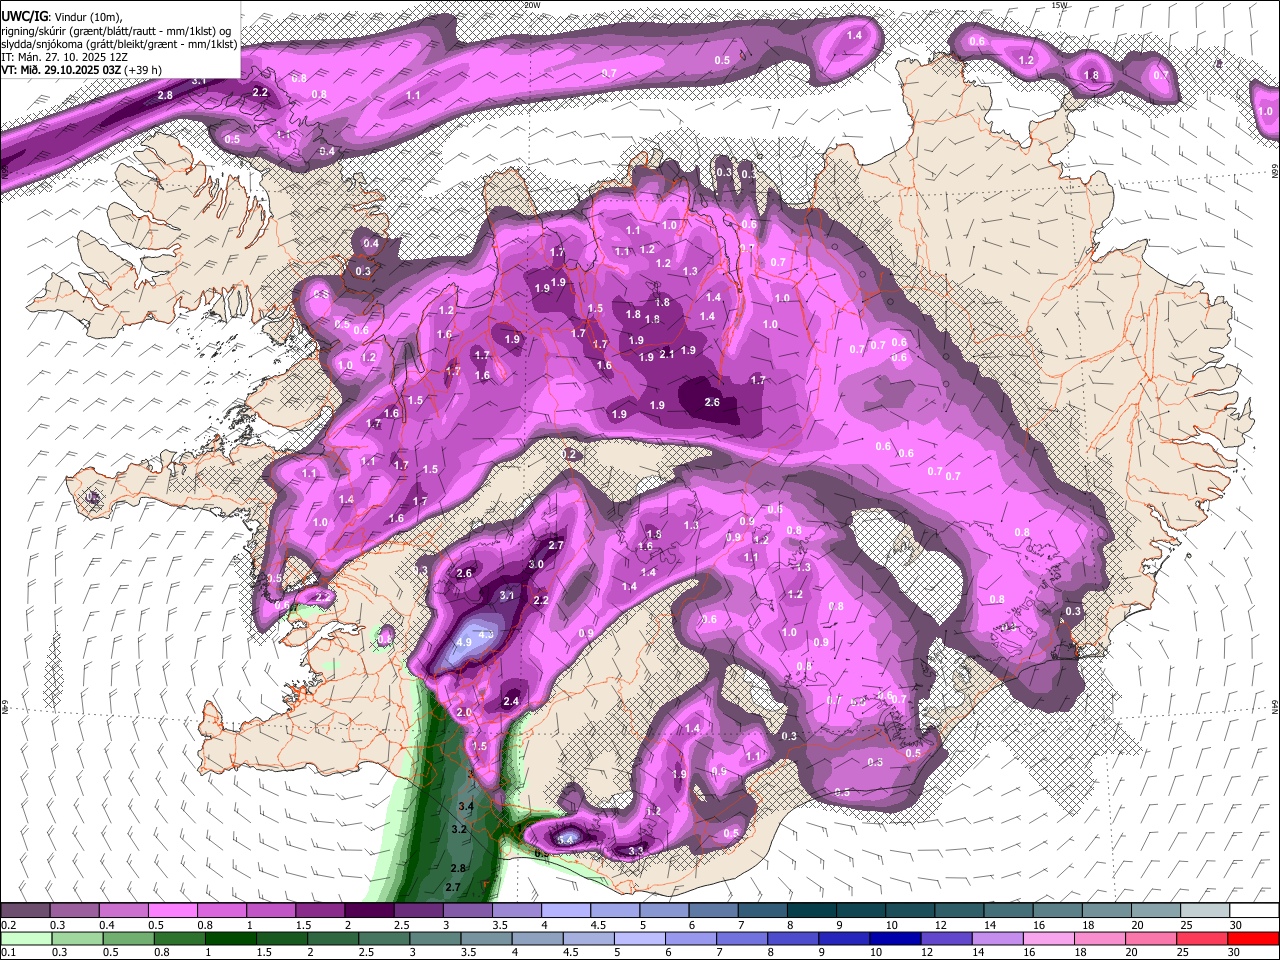Screen dimensions: 1280x960
Task: Pick the dark teal top legend swatch for 8–9
Action: [x=811, y=911]
